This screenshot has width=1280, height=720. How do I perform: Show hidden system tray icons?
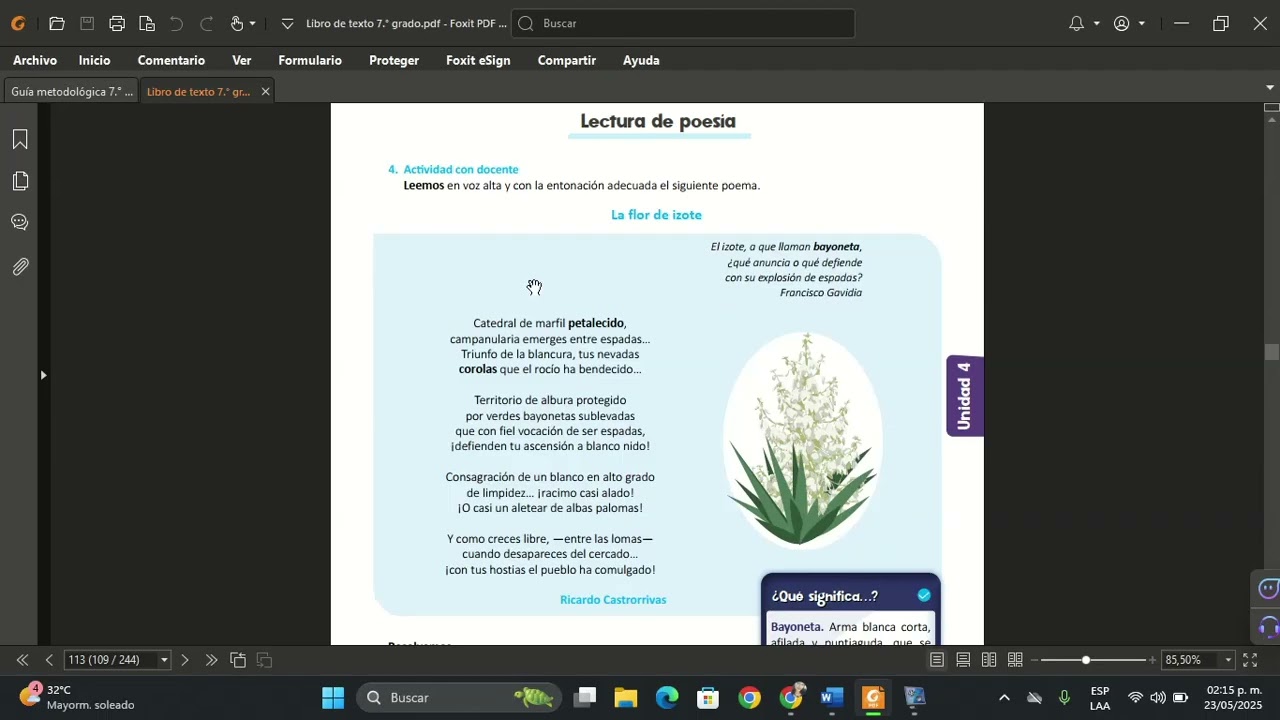point(1004,698)
